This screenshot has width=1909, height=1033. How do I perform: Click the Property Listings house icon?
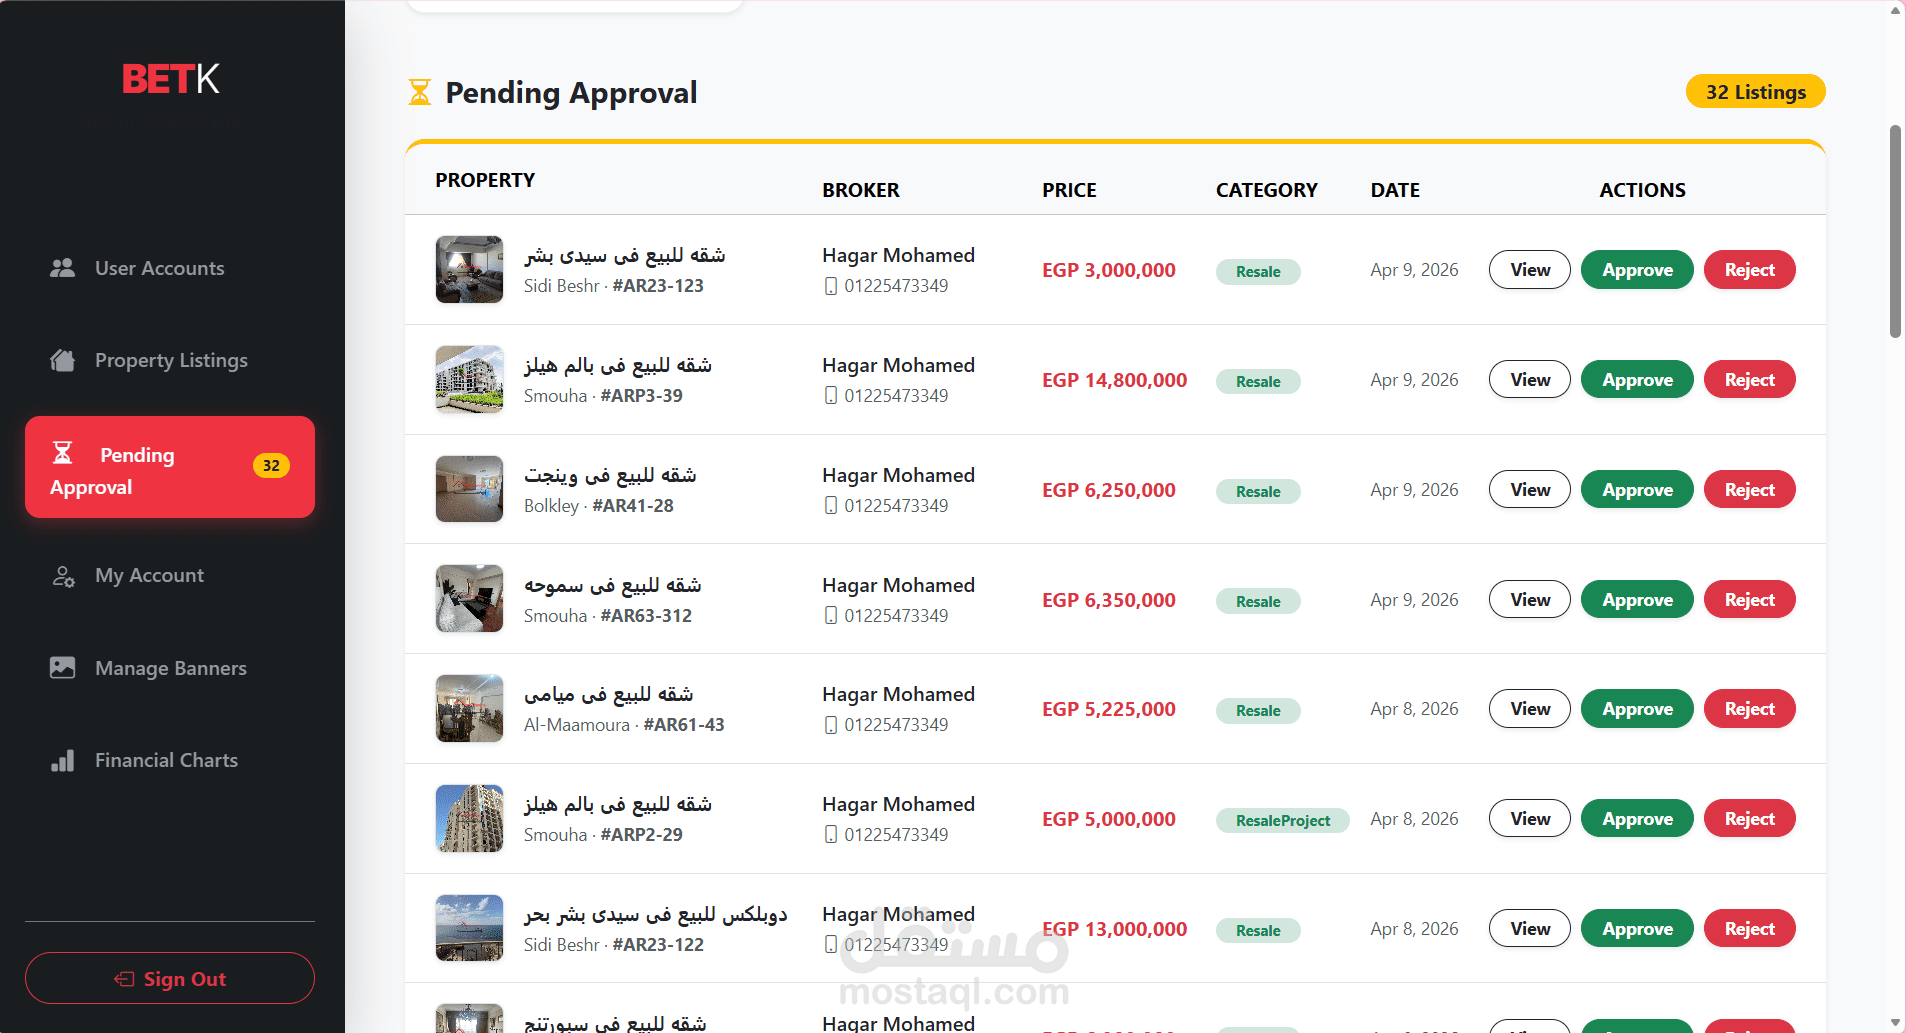[62, 360]
